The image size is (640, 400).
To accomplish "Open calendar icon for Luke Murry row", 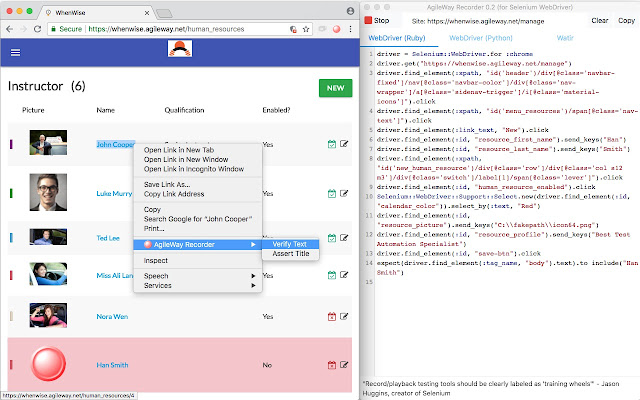I will [332, 193].
